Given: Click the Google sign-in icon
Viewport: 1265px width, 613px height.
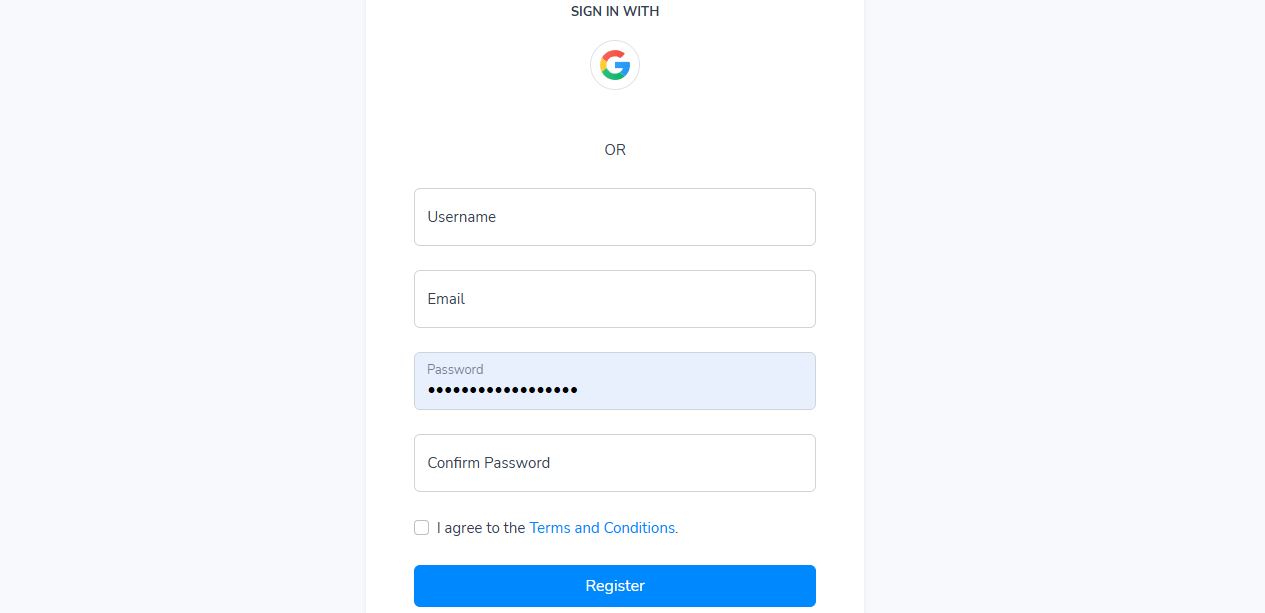Looking at the screenshot, I should click(x=615, y=66).
